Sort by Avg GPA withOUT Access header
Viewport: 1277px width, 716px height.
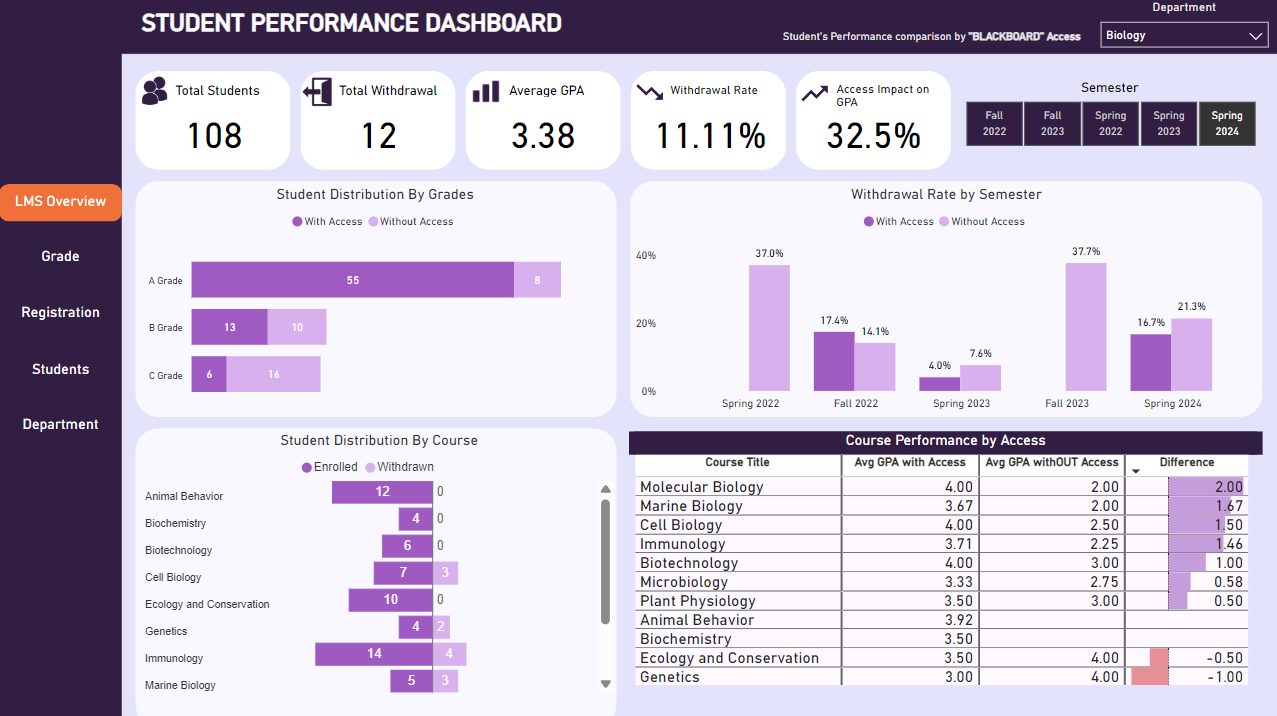coord(1052,463)
